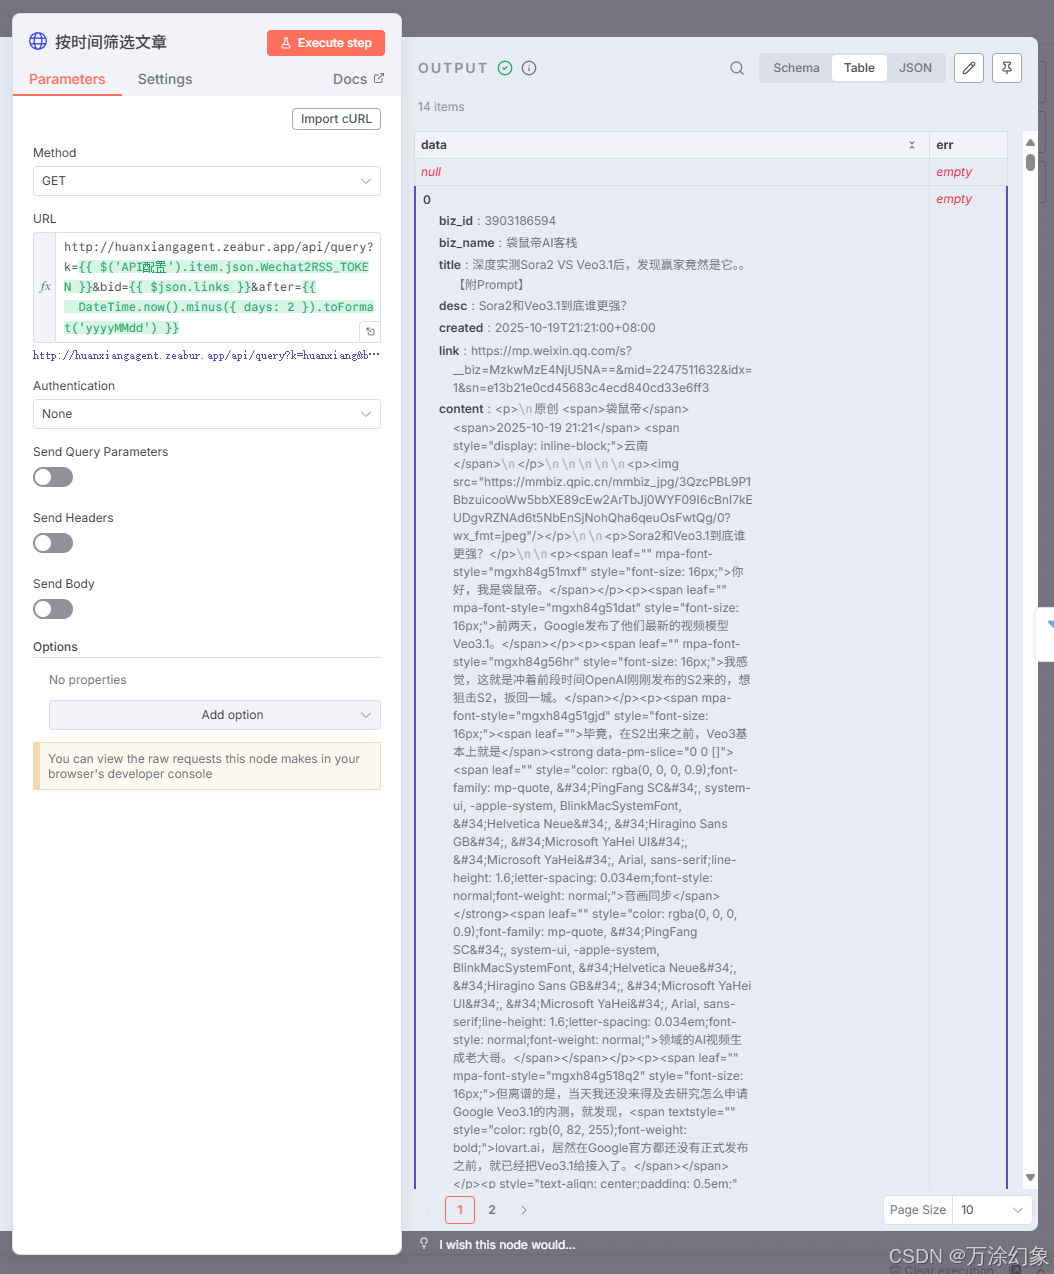Image resolution: width=1054 pixels, height=1274 pixels.
Task: Enable the Send Headers switch
Action: 53,543
